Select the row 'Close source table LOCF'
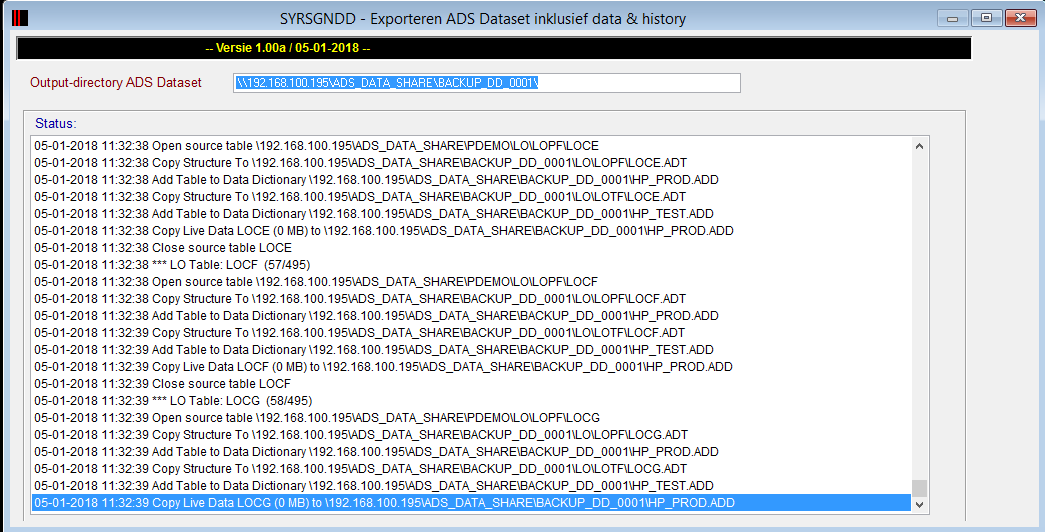 click(x=471, y=383)
